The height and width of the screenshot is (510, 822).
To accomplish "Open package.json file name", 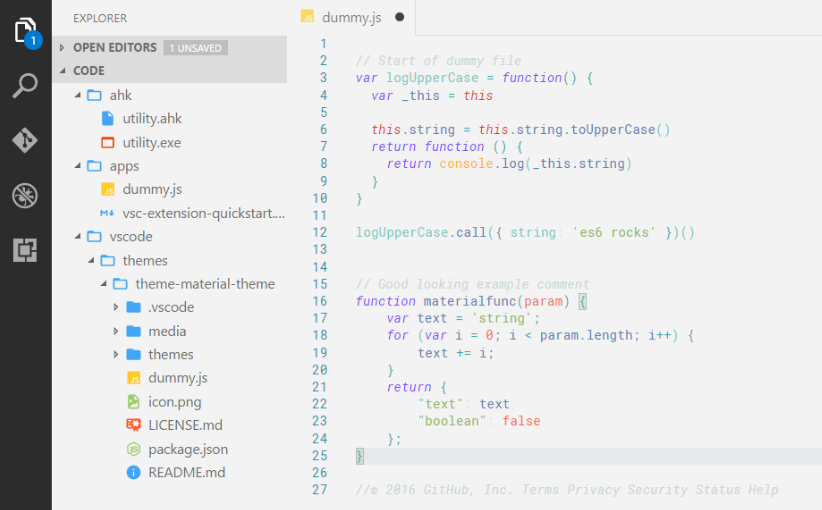I will point(188,449).
